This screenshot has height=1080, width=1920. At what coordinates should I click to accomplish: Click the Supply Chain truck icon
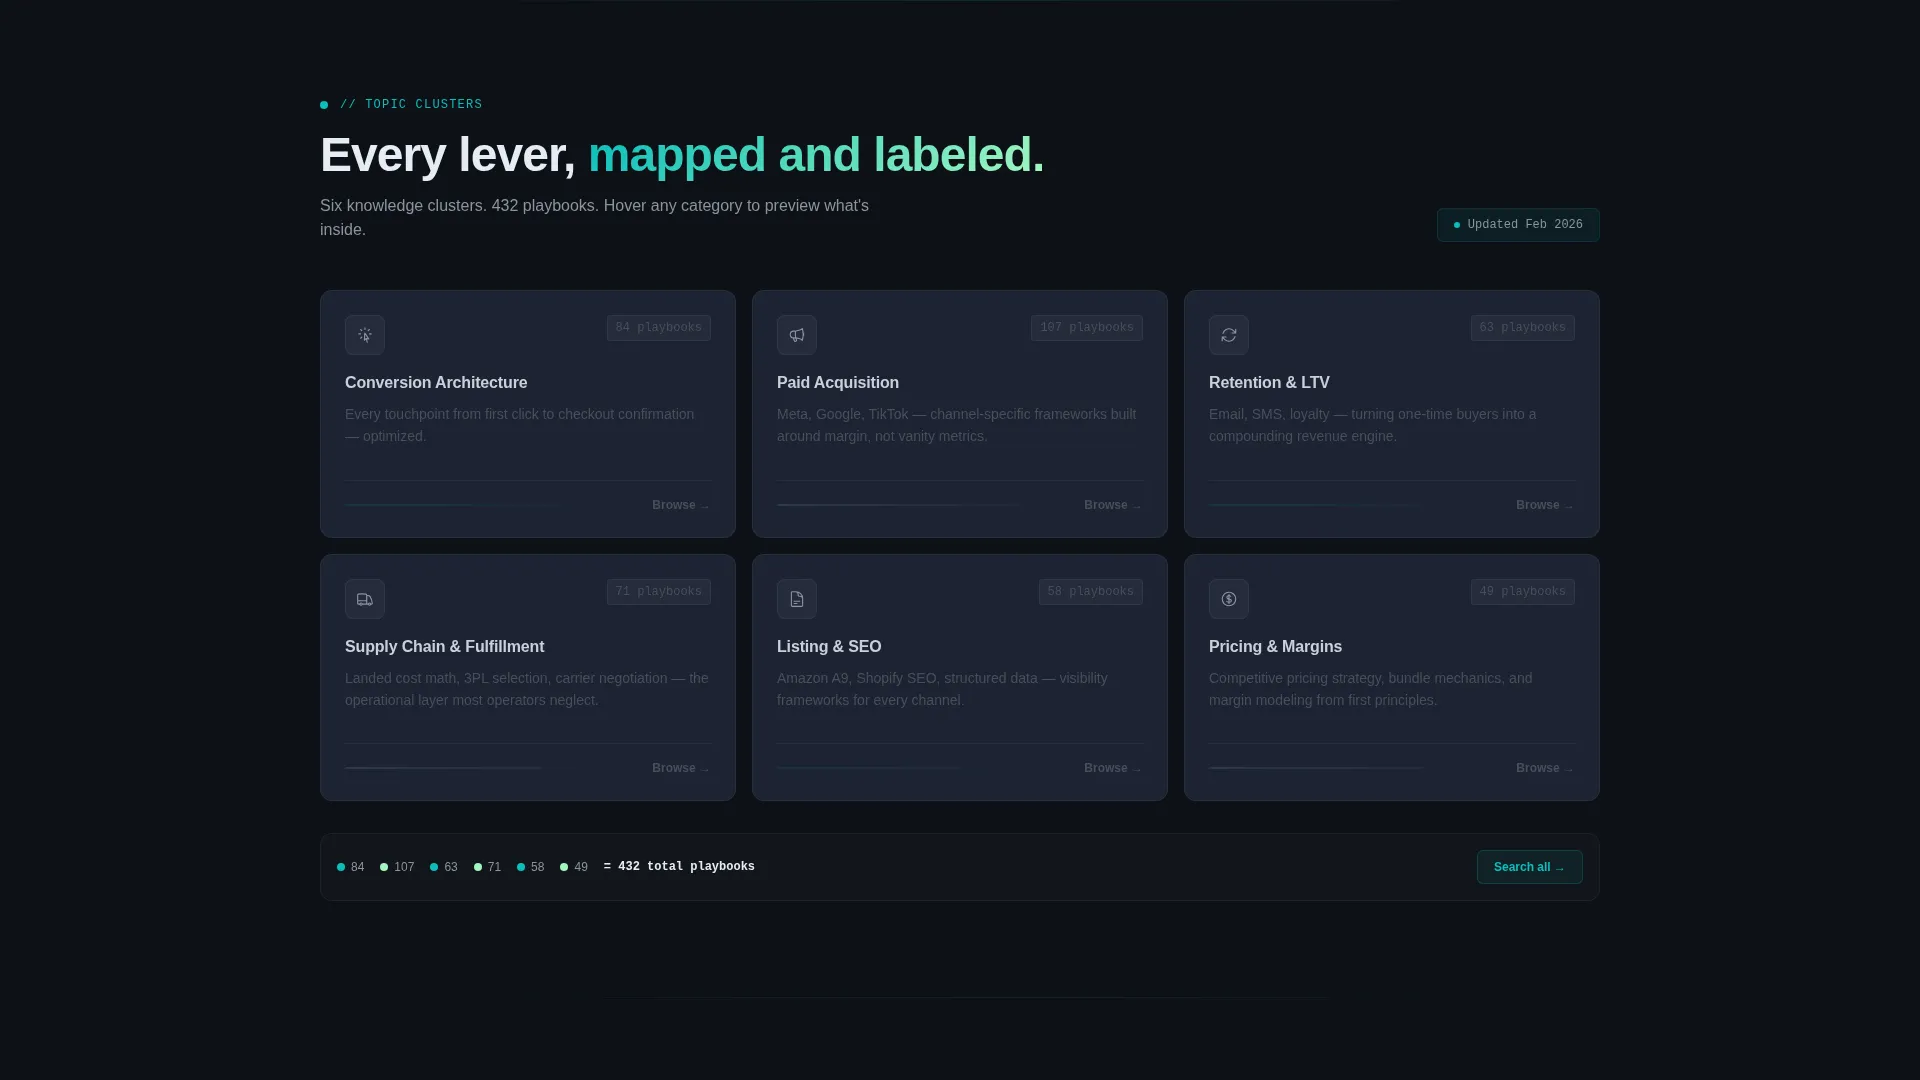365,599
